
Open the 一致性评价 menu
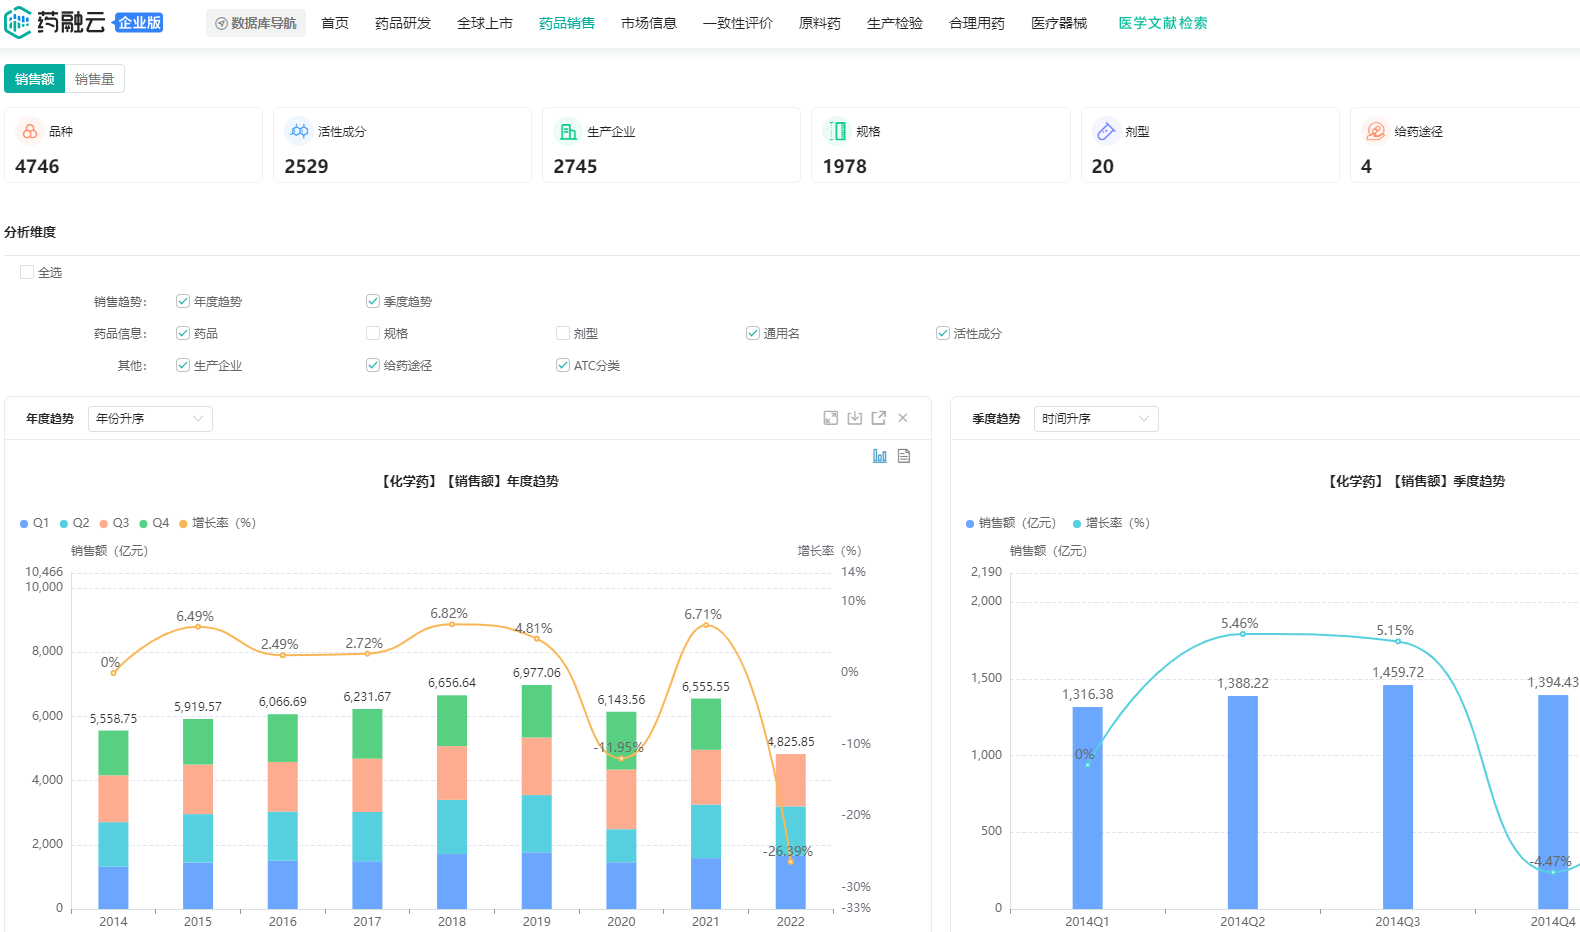click(x=738, y=23)
